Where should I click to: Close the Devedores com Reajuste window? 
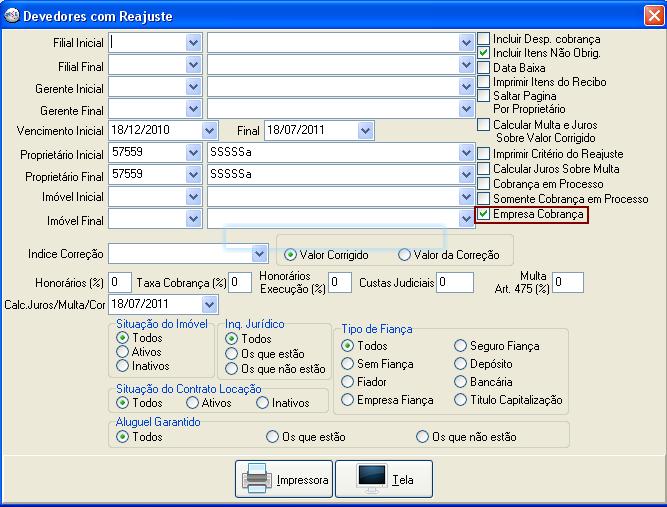[651, 14]
